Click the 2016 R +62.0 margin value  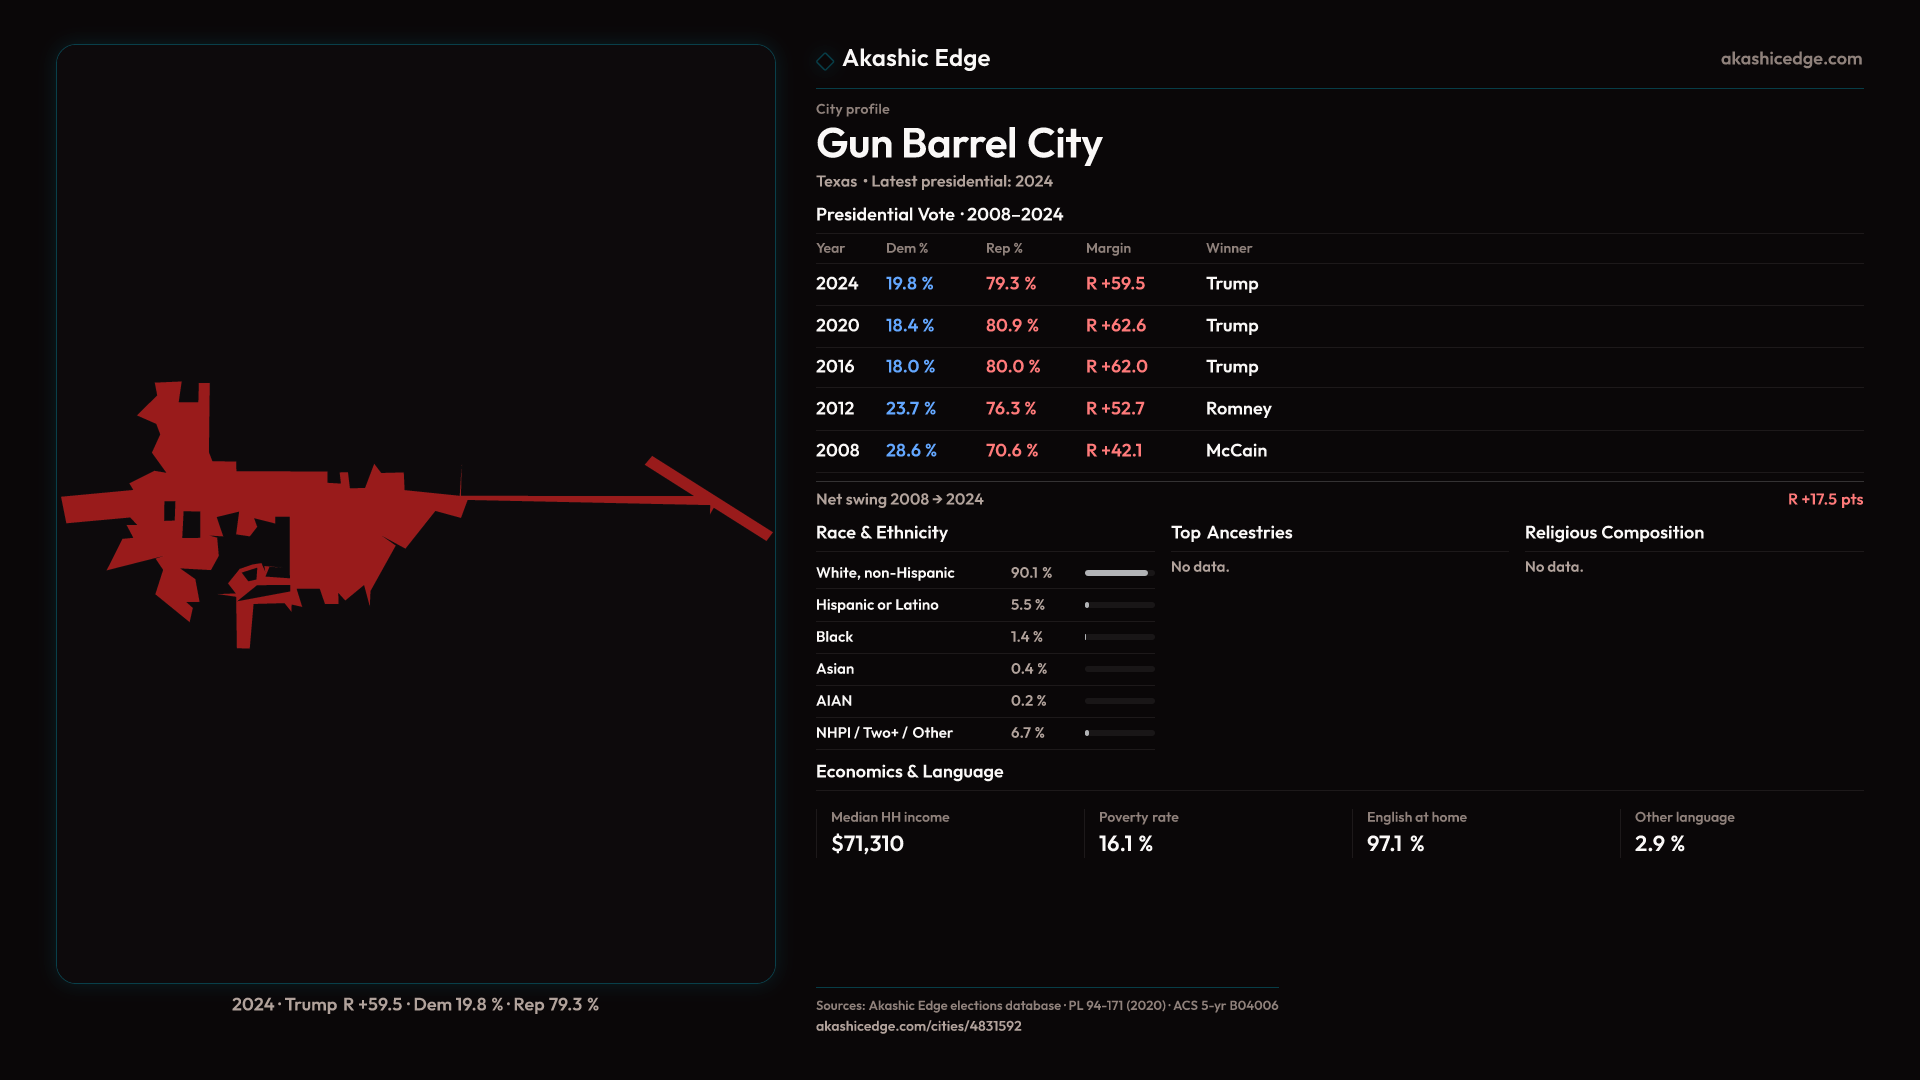click(1116, 367)
